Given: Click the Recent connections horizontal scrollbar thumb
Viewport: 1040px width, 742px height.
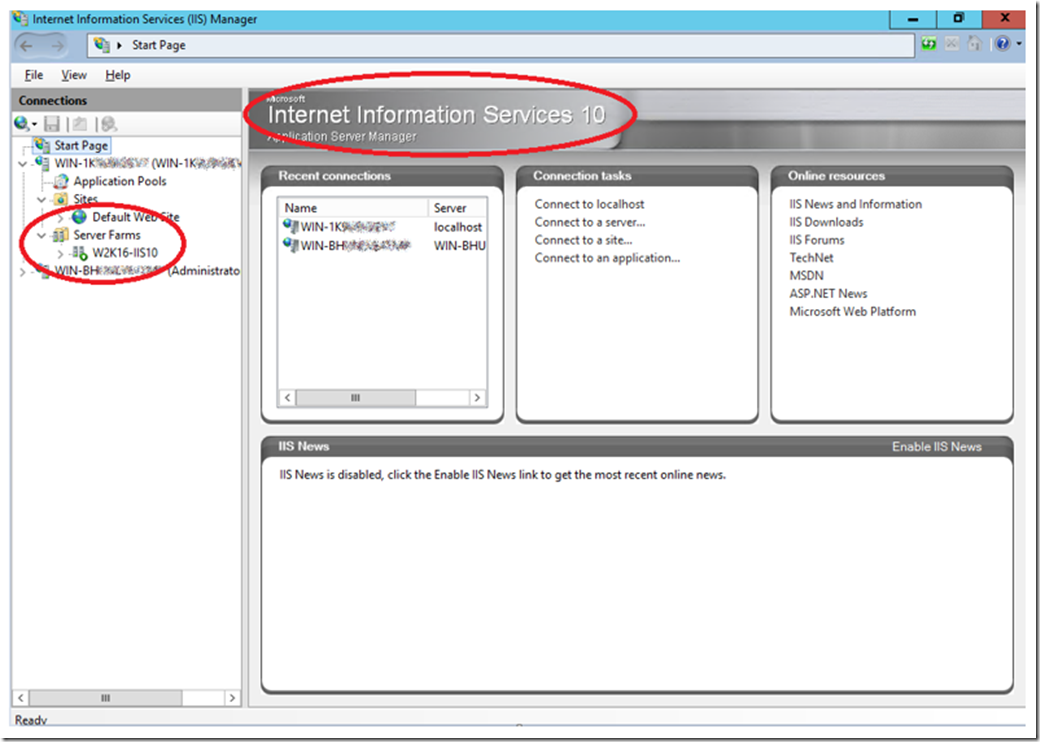Looking at the screenshot, I should [356, 398].
